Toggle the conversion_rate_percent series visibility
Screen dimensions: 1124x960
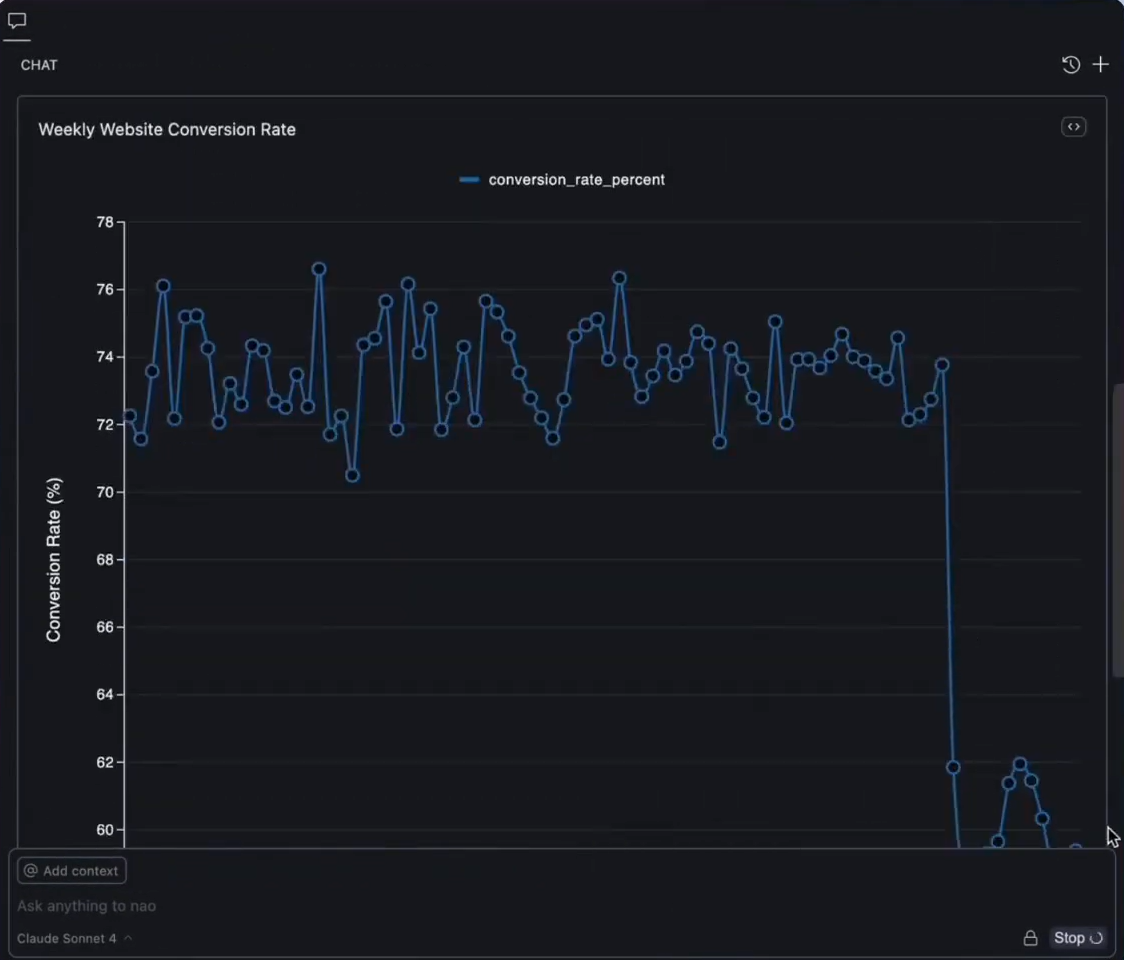(x=576, y=179)
